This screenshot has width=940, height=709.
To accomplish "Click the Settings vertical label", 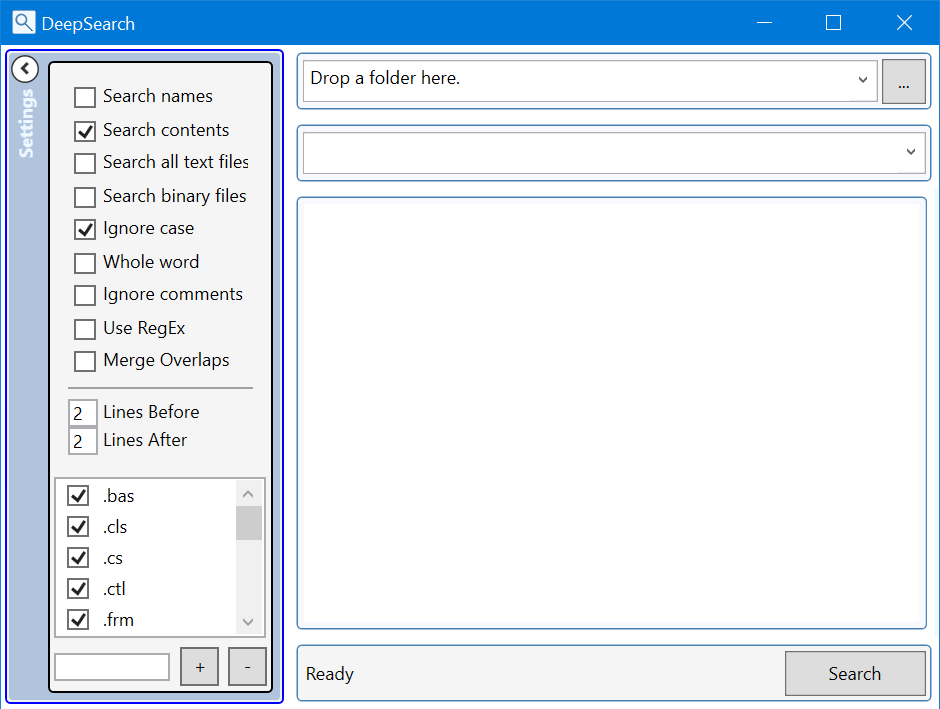I will click(26, 123).
